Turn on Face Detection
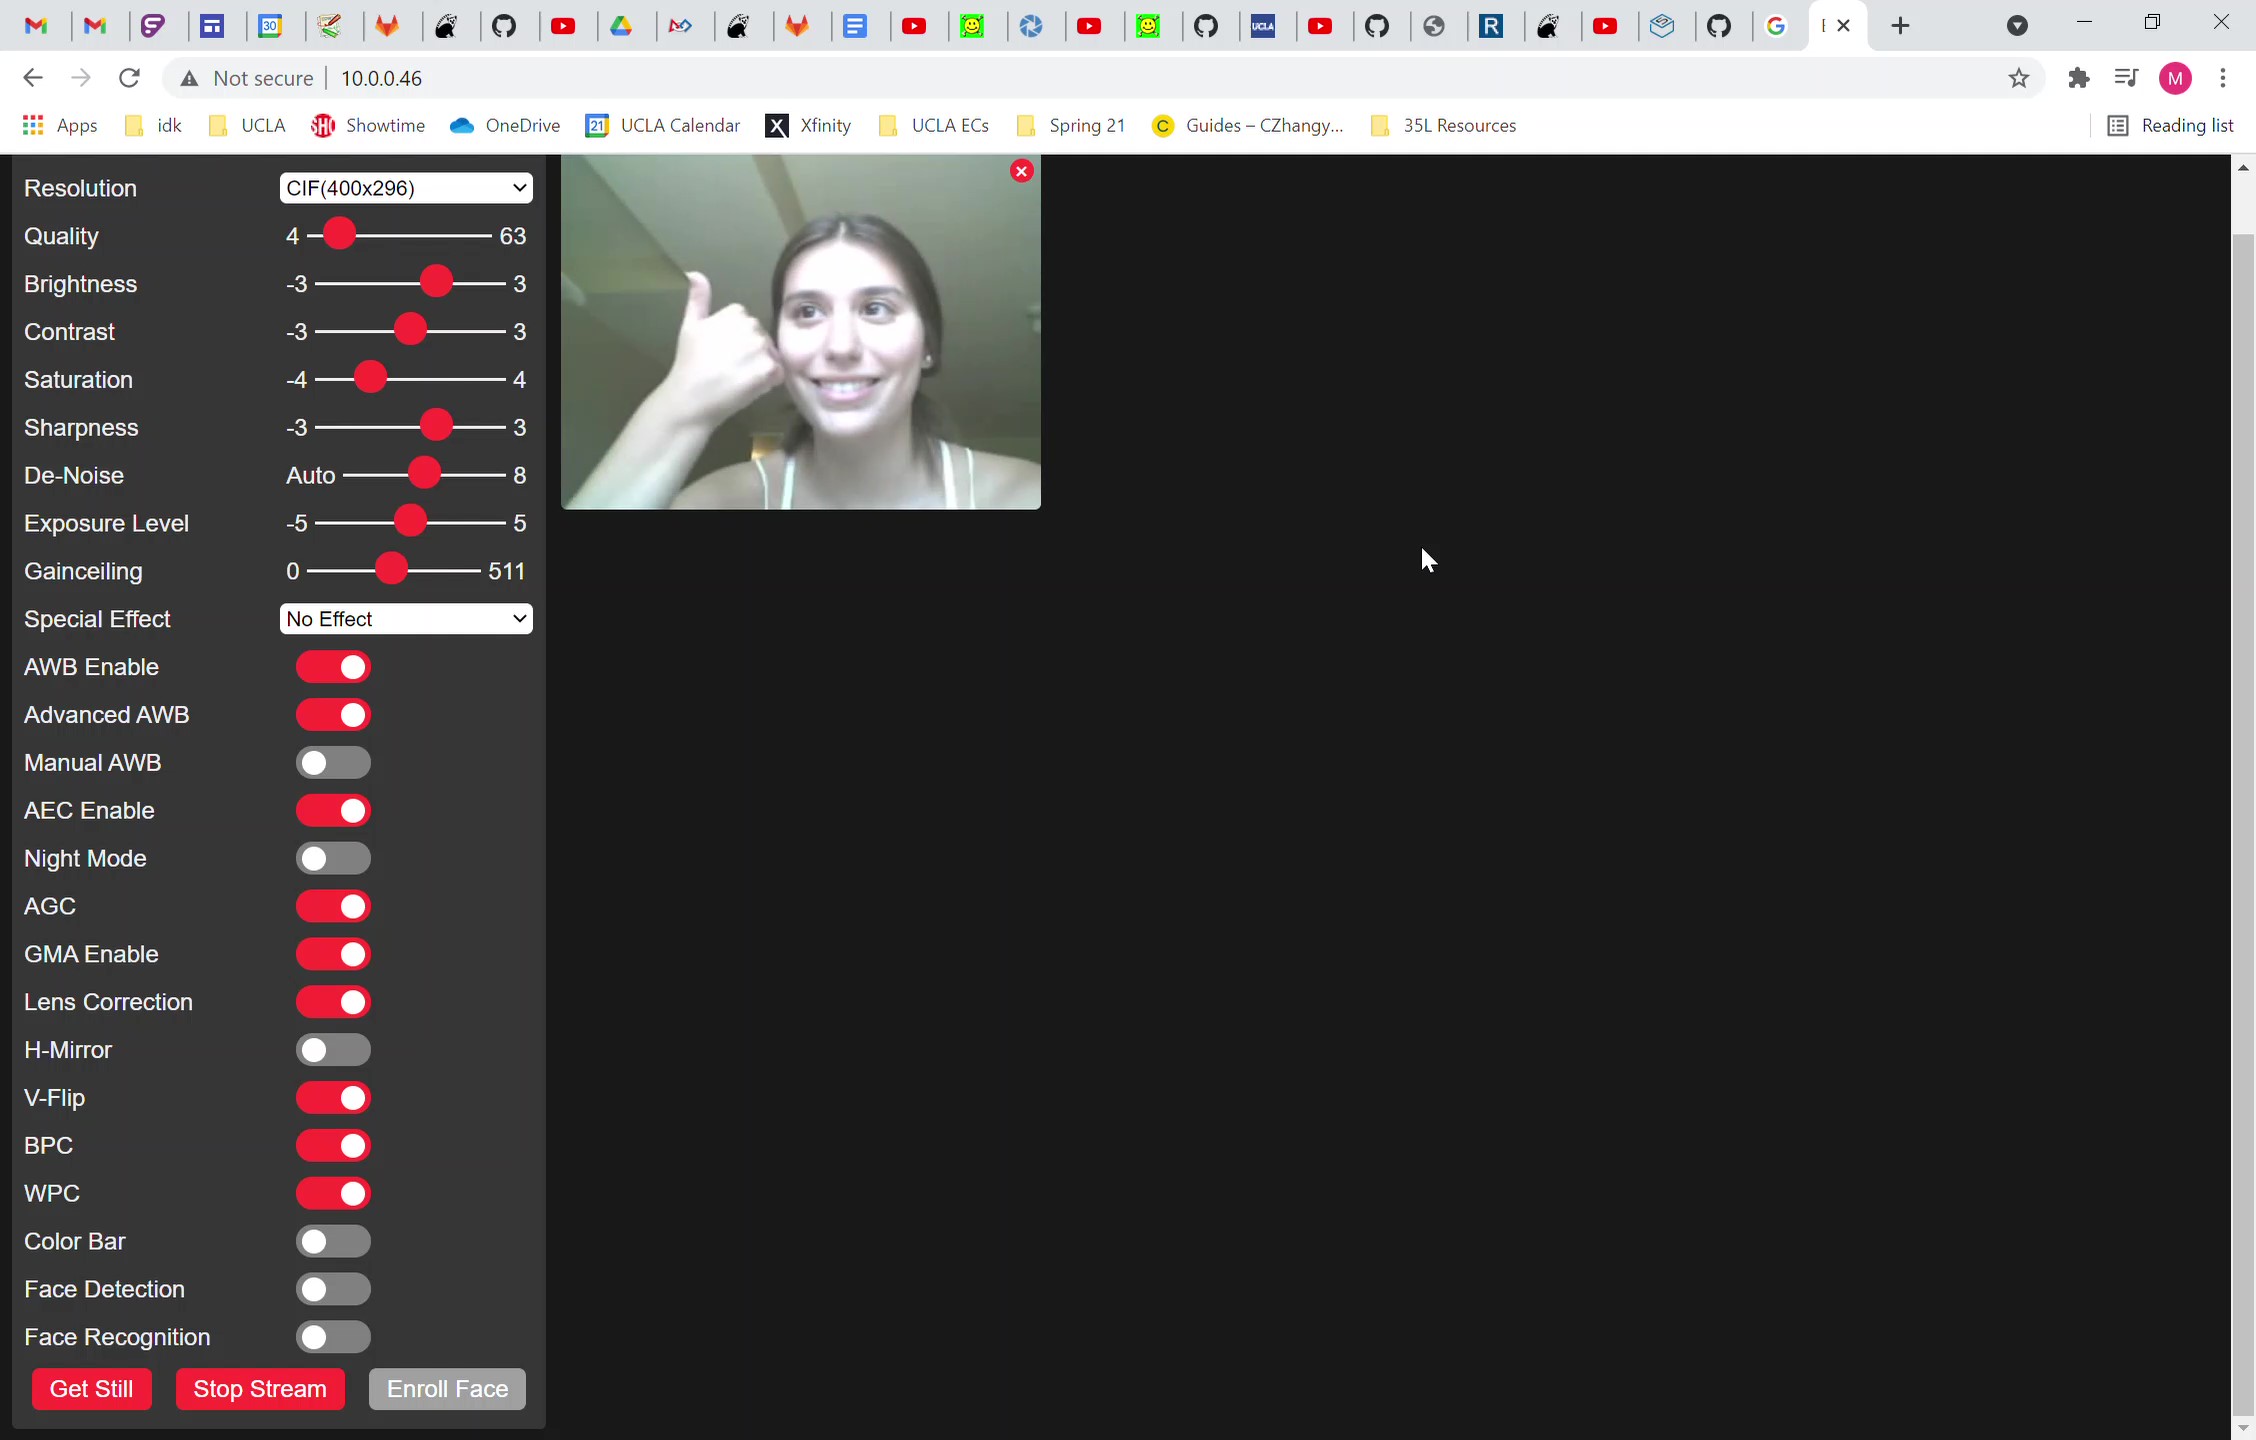This screenshot has width=2256, height=1440. pyautogui.click(x=332, y=1289)
